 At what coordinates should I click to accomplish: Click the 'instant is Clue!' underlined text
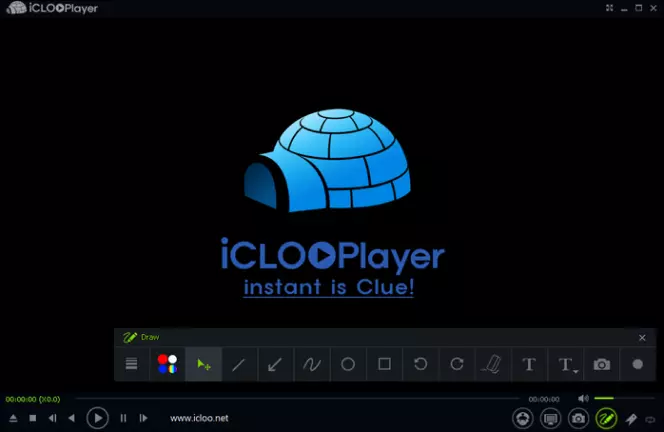click(329, 287)
